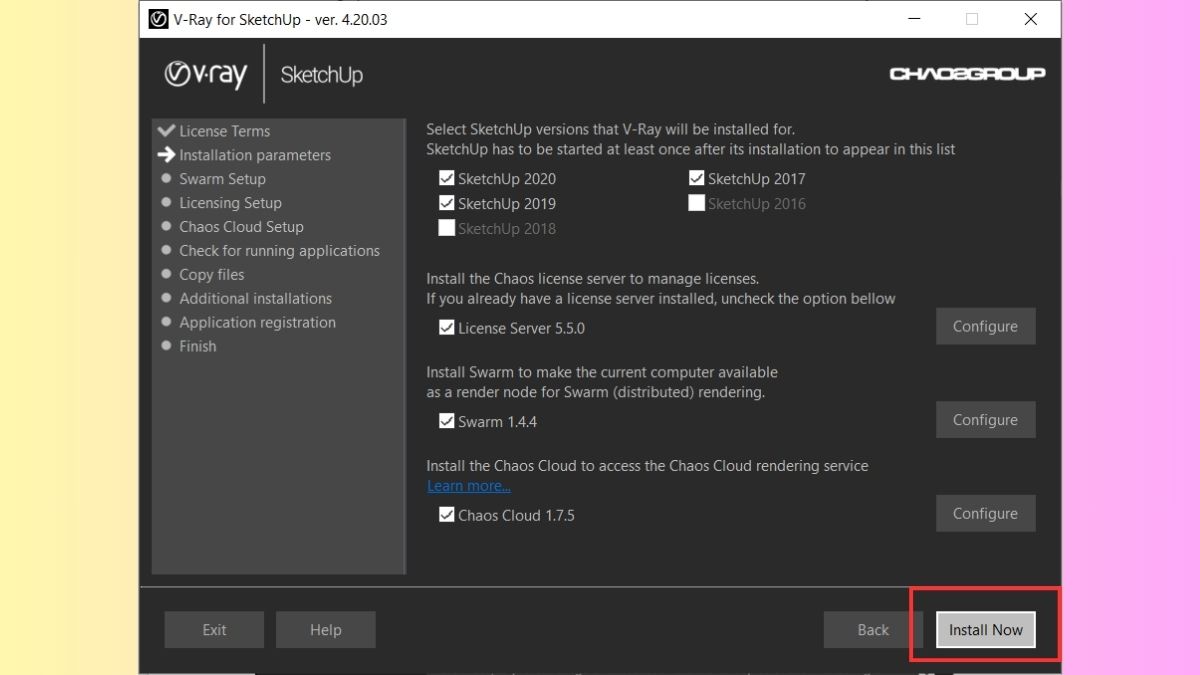1200x675 pixels.
Task: Click the Chaos Group logo
Action: click(x=967, y=74)
